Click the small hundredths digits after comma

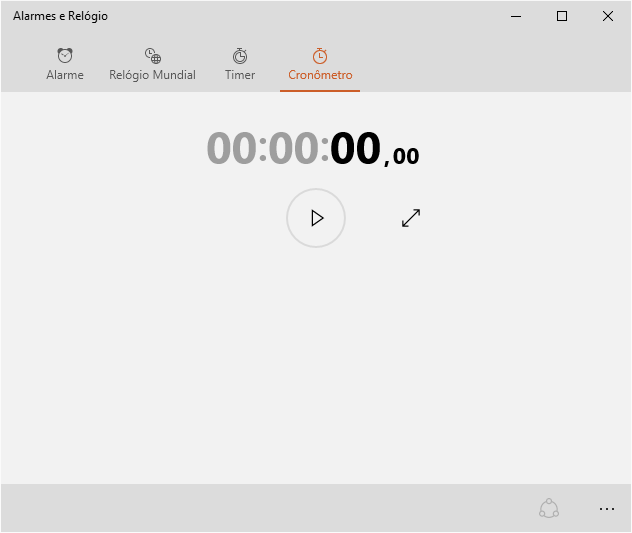coord(406,156)
